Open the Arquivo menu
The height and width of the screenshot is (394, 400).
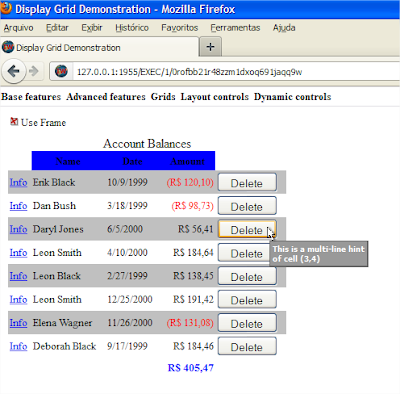(x=19, y=28)
